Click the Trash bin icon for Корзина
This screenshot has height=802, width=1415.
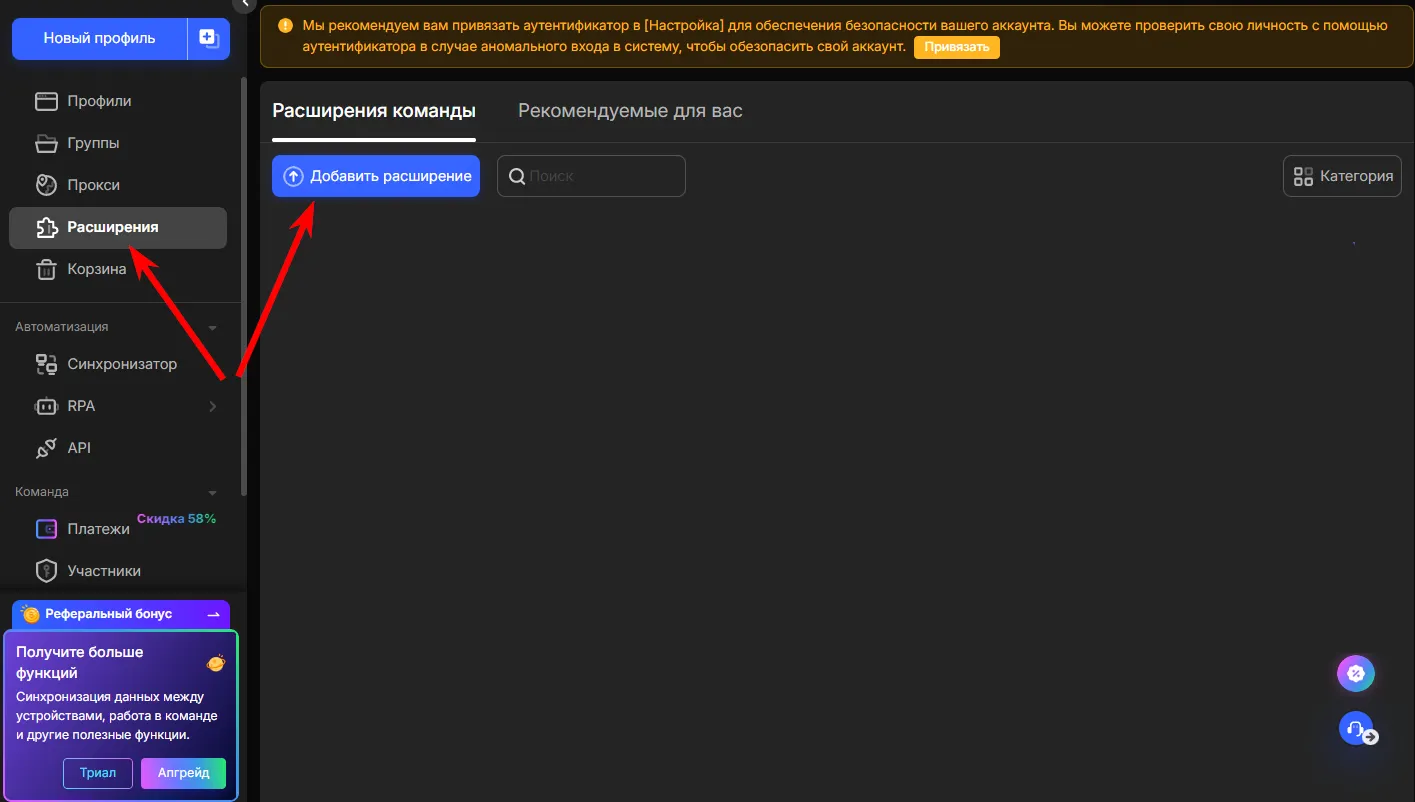pyautogui.click(x=46, y=269)
